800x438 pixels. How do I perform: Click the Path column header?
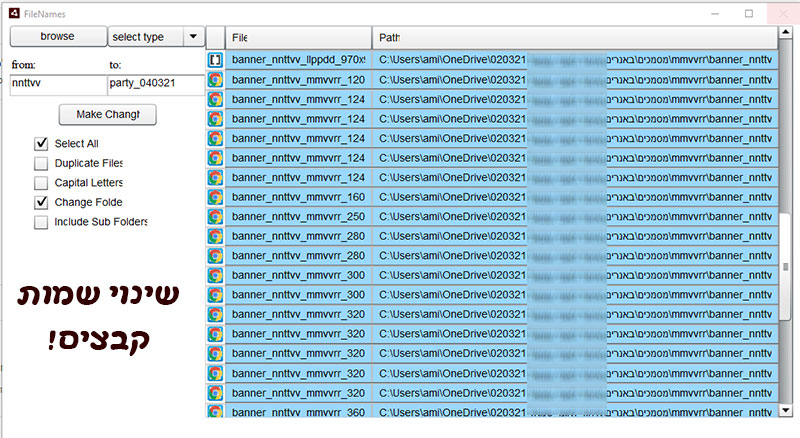pos(570,38)
